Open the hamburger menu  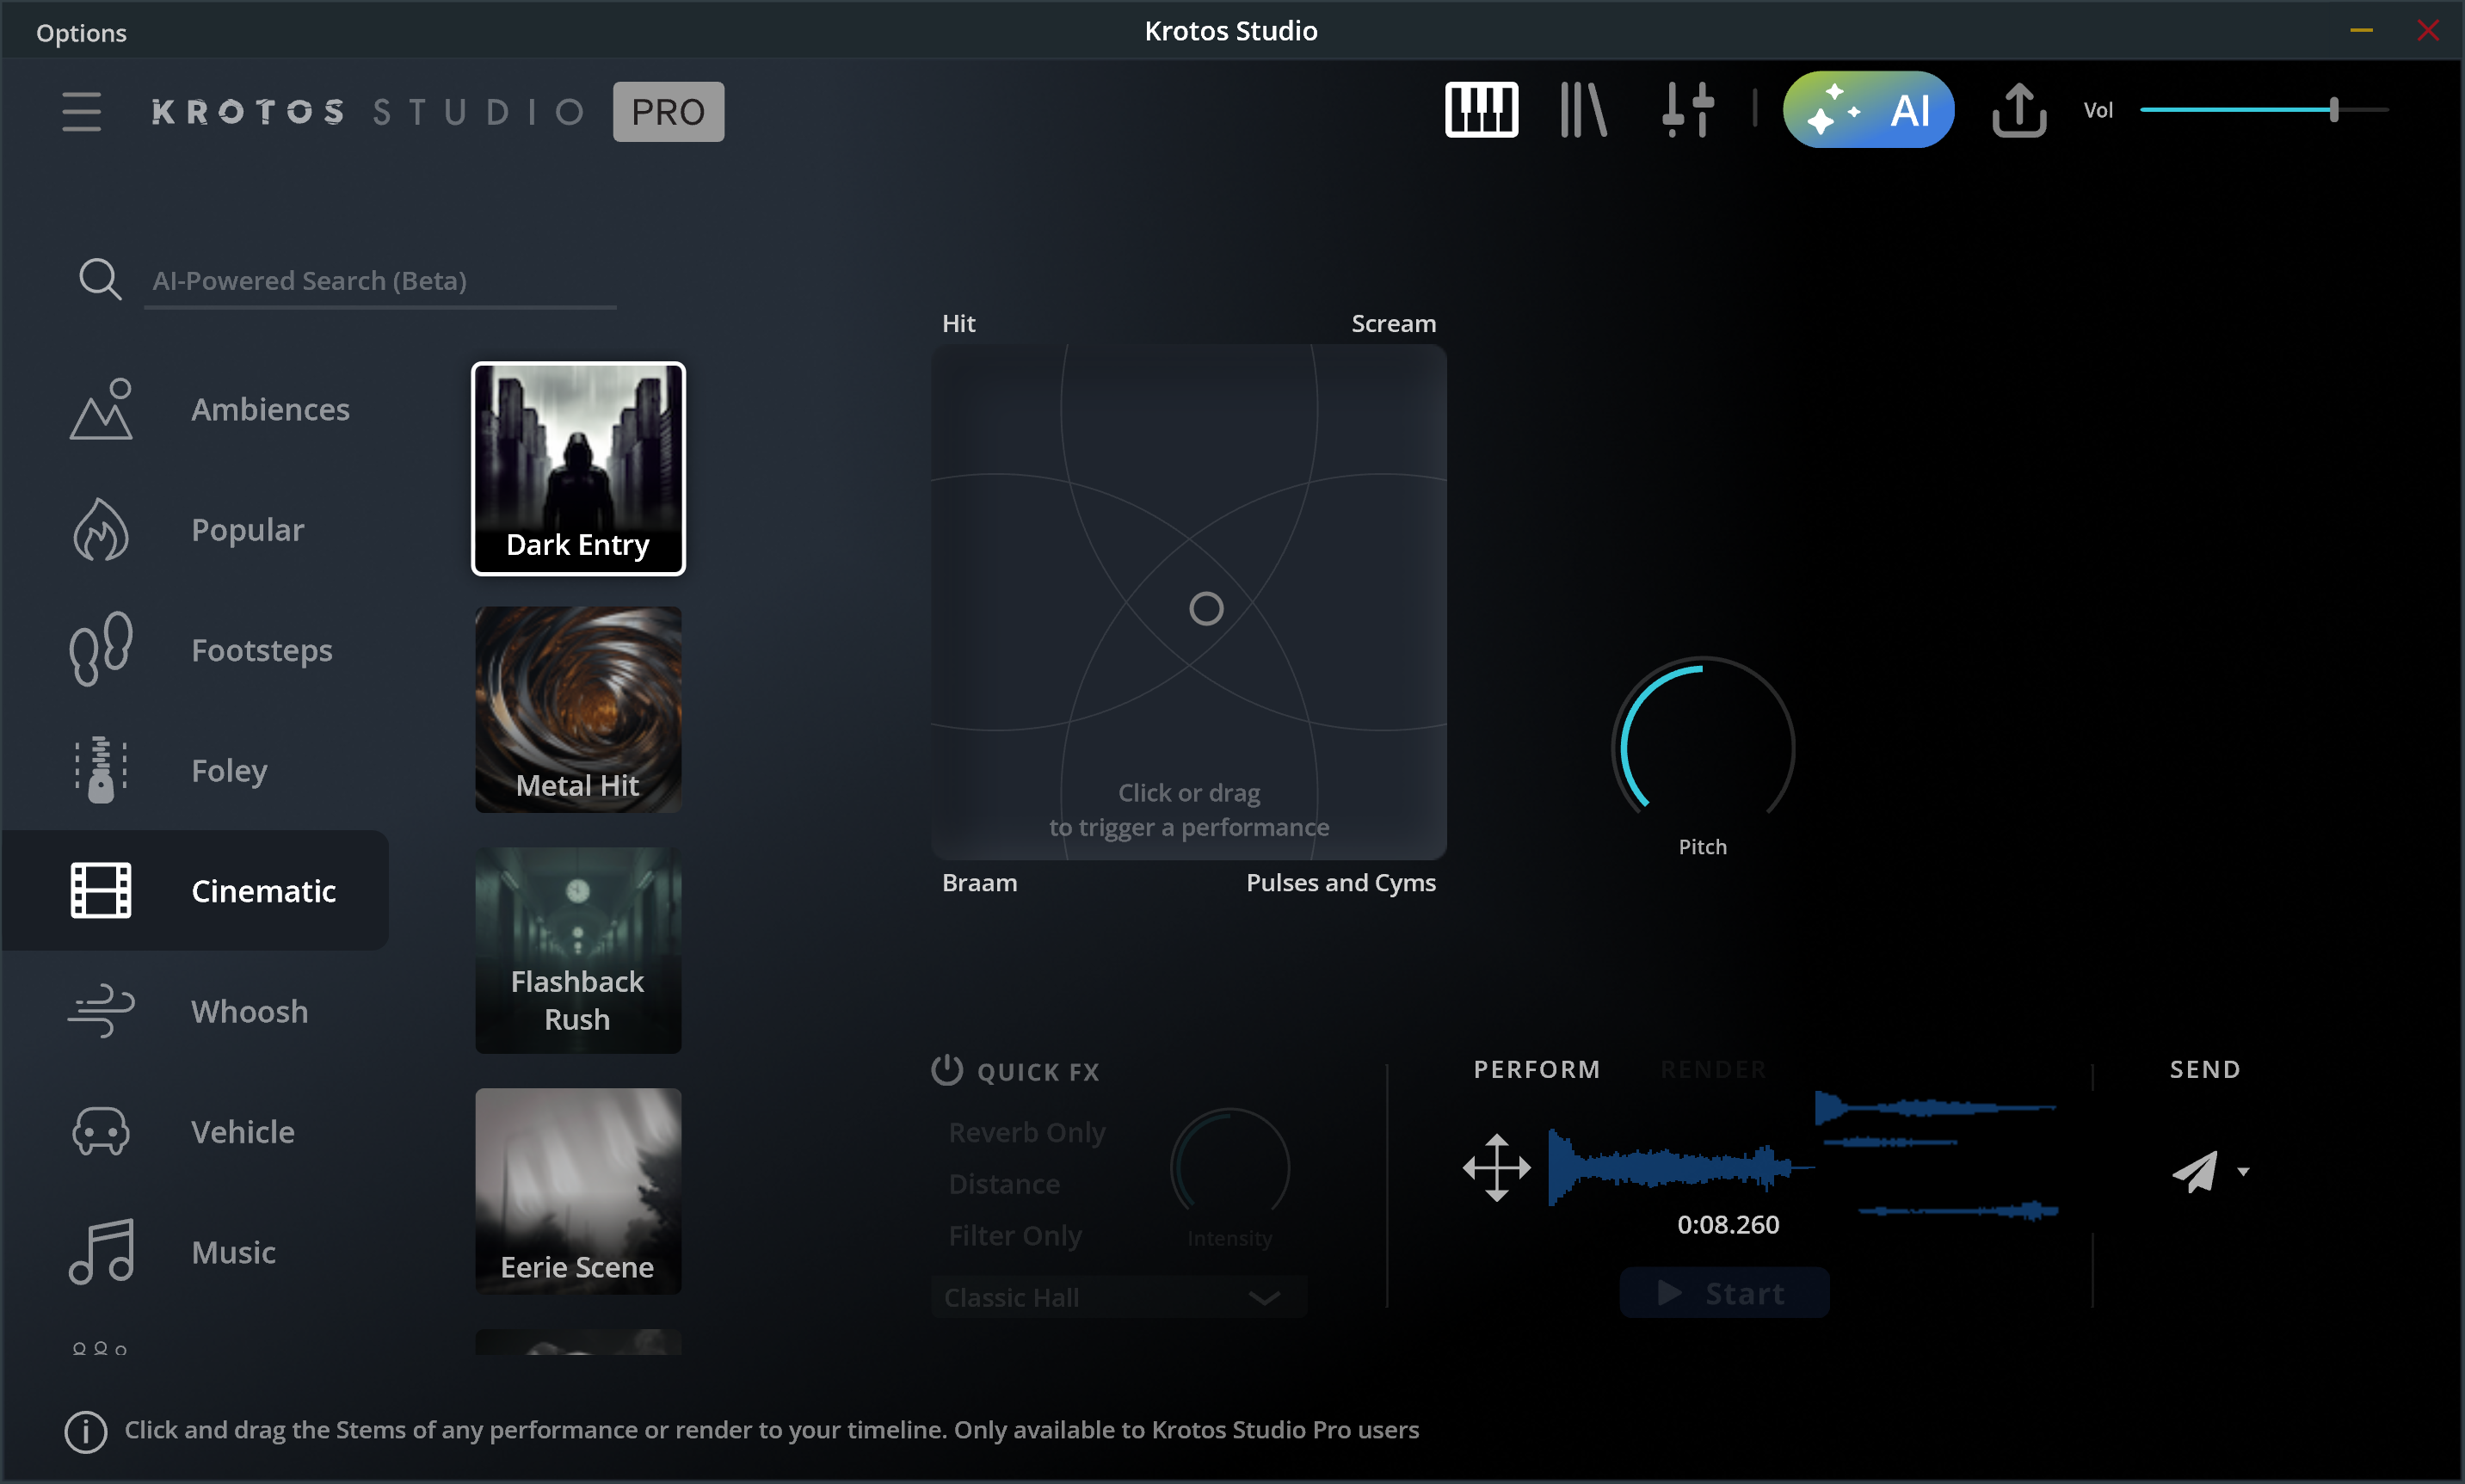[81, 111]
